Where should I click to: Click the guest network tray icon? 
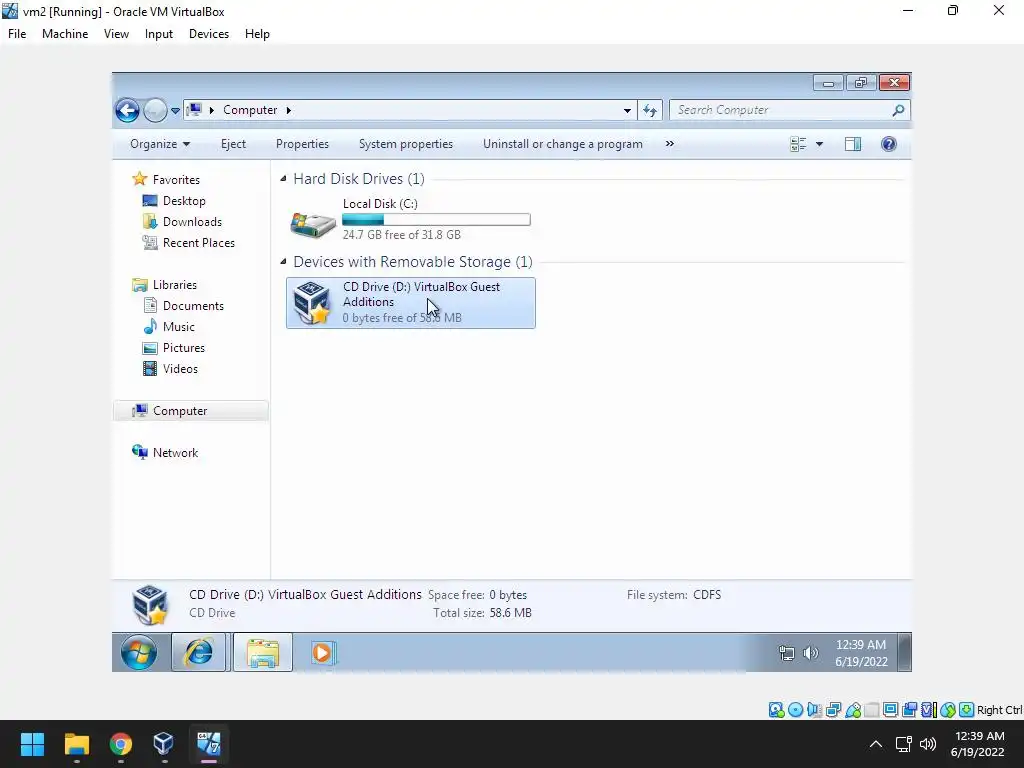(x=787, y=652)
